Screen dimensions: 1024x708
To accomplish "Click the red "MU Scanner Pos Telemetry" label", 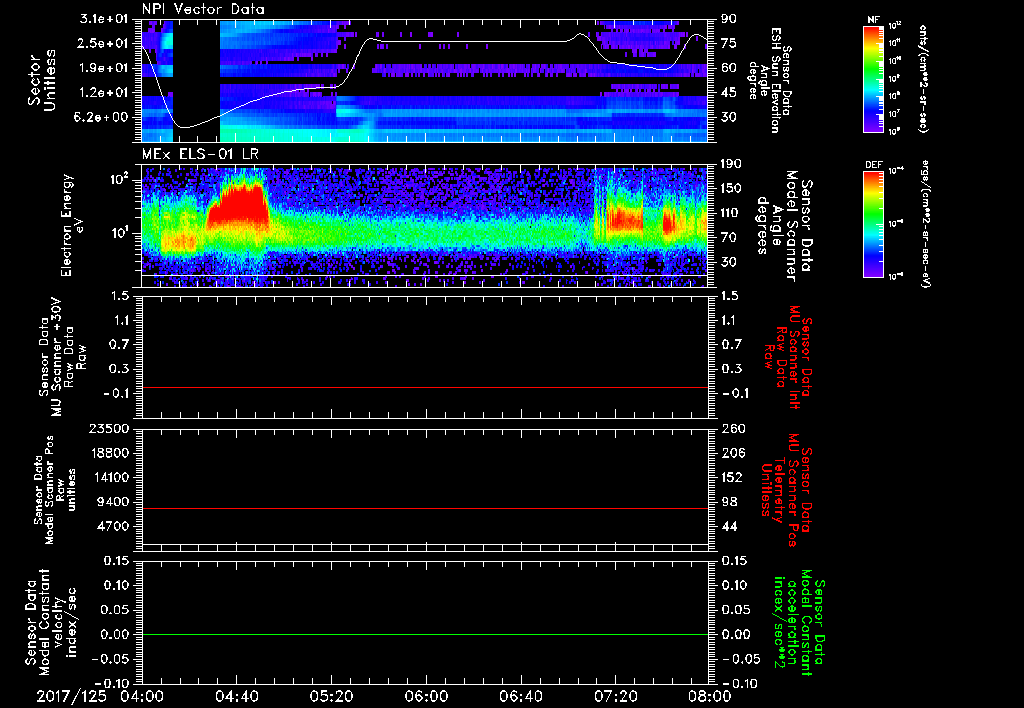I will [x=787, y=490].
